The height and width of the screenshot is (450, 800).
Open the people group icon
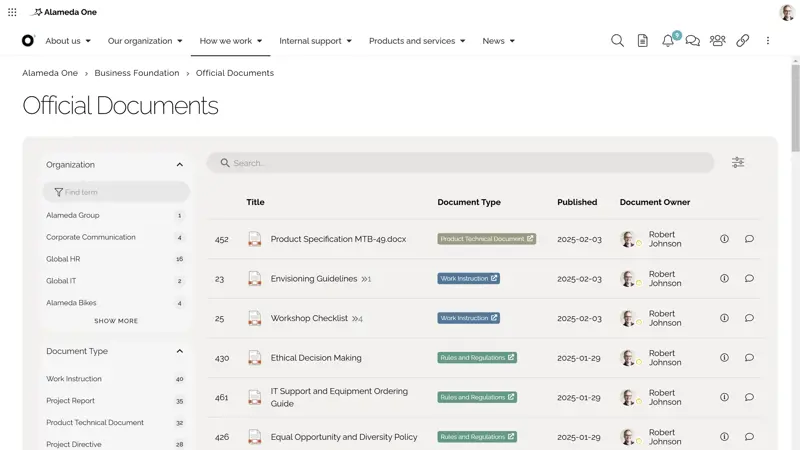(717, 40)
